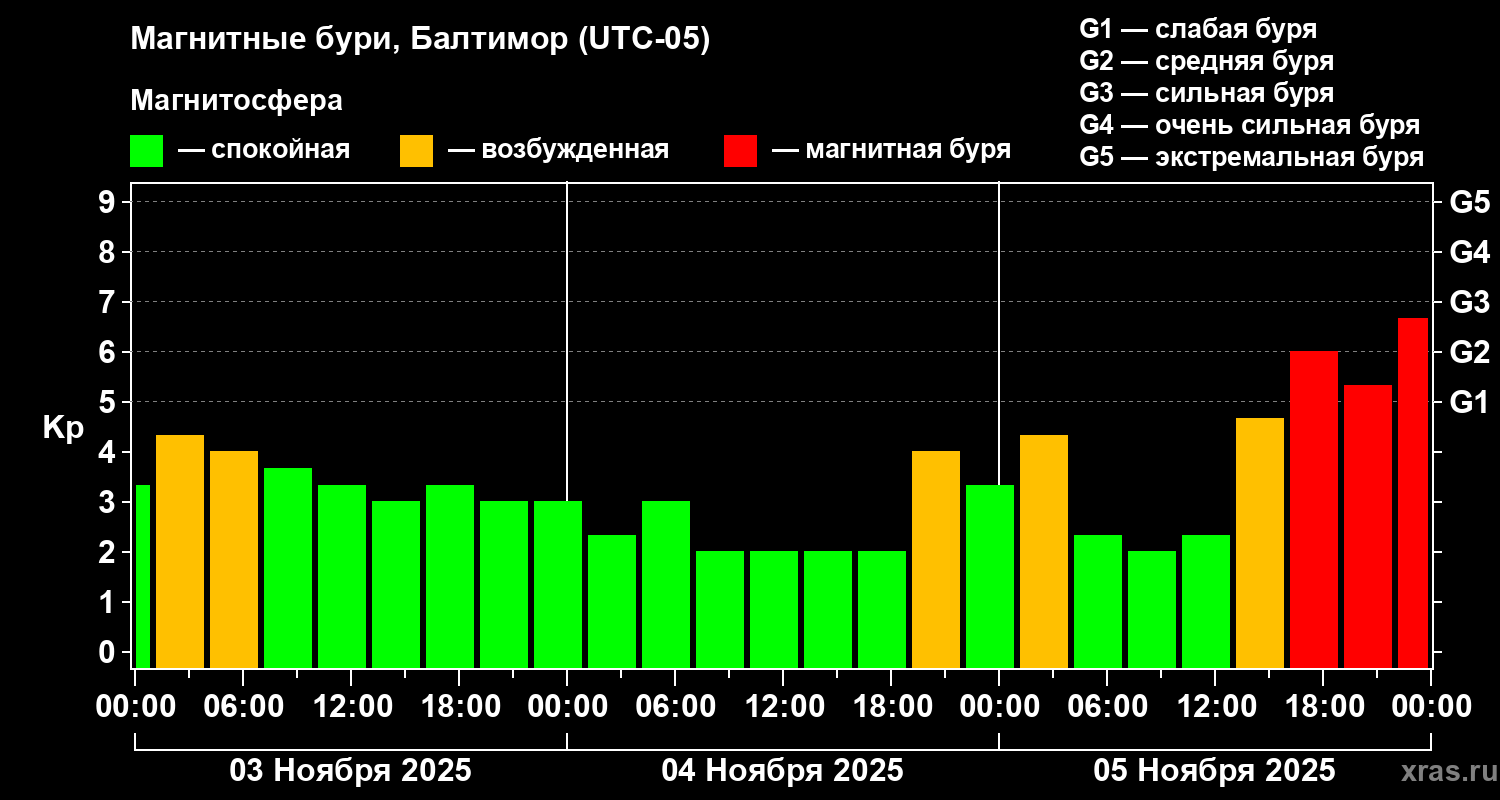Viewport: 1500px width, 800px height.
Task: Click the orange bar just before the red bars
Action: [x=1260, y=543]
